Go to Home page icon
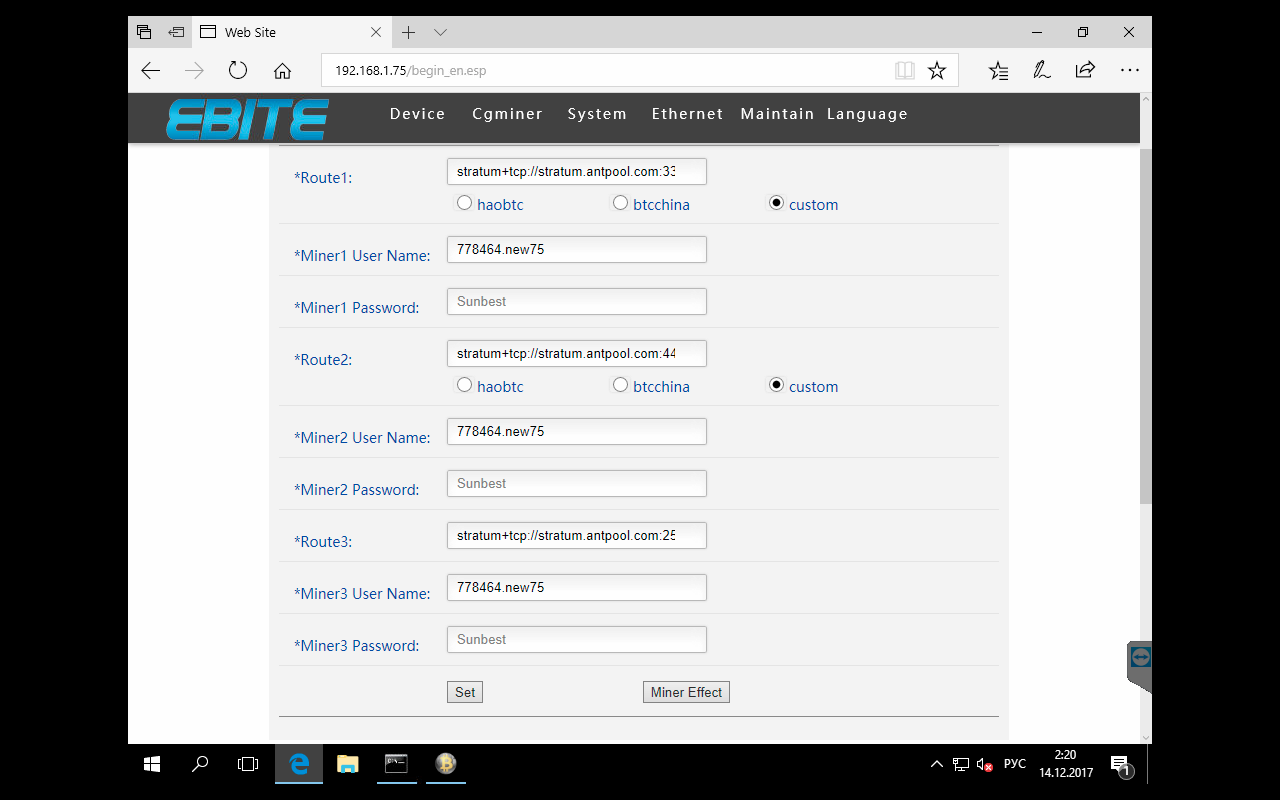This screenshot has height=800, width=1280. coord(282,71)
